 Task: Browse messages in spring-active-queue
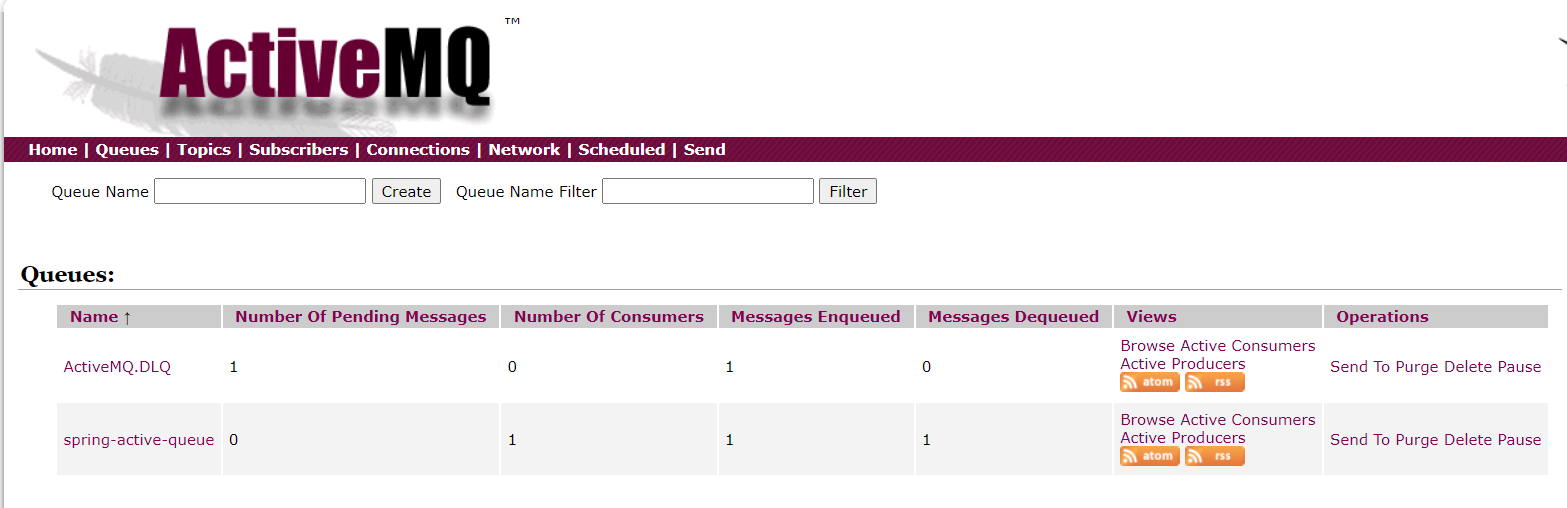(1147, 420)
